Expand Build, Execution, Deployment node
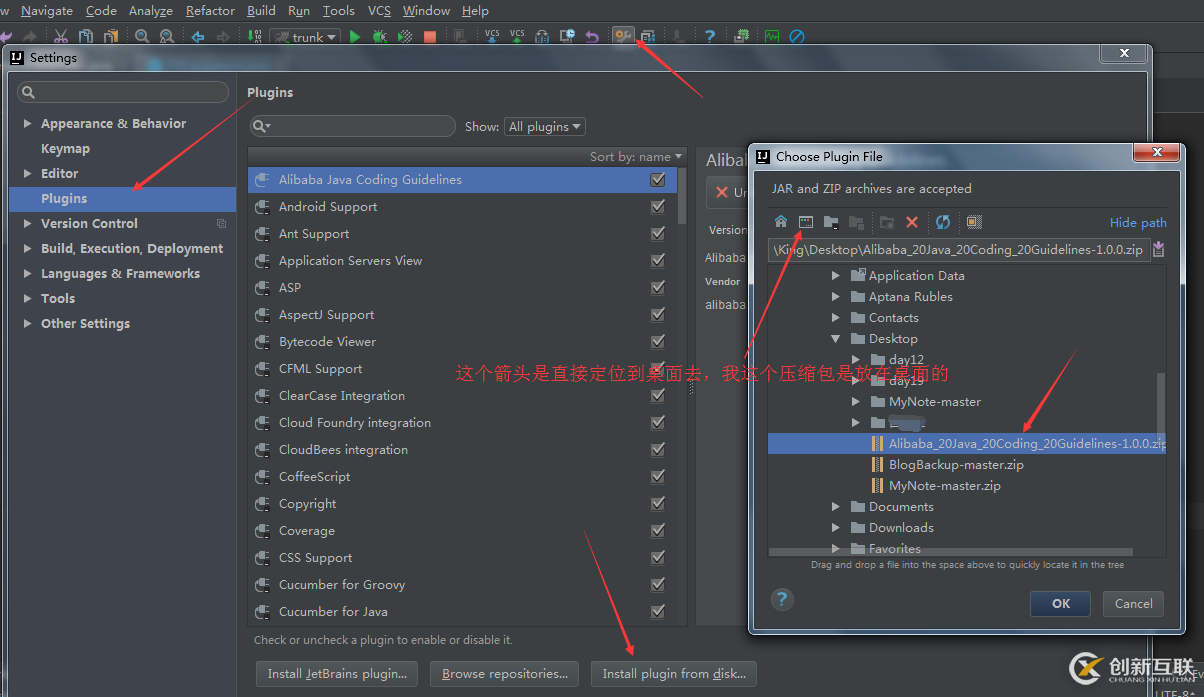Viewport: 1204px width, 697px height. tap(27, 249)
